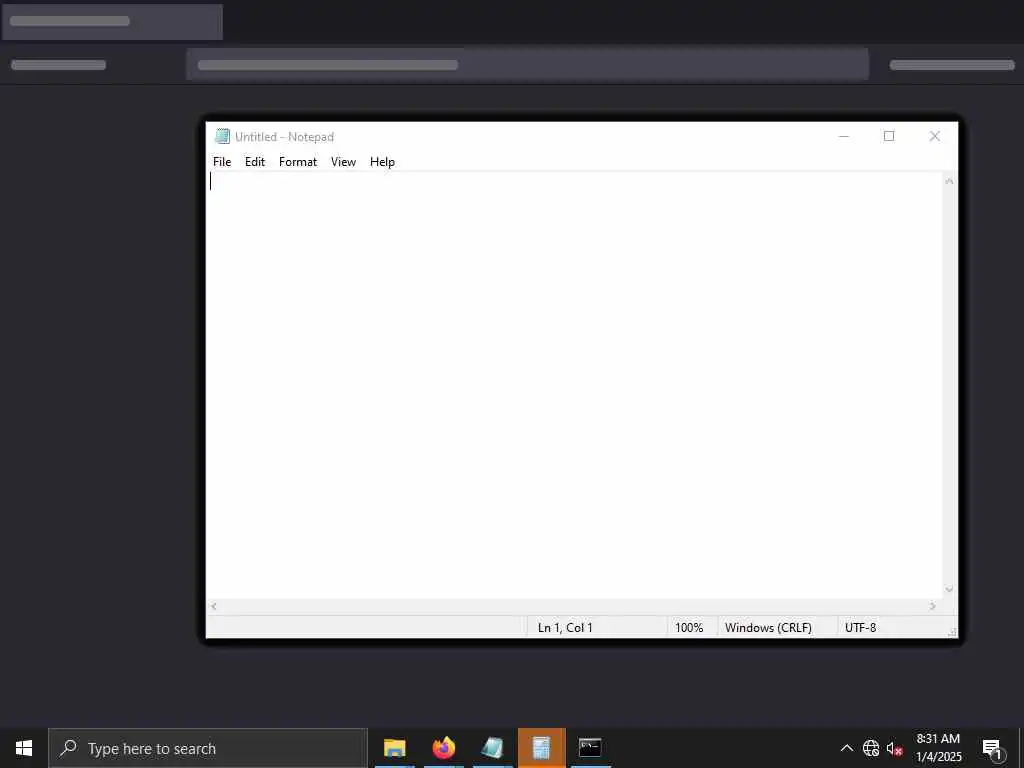Viewport: 1024px width, 768px height.
Task: Open the Windows Start menu
Action: coord(24,748)
